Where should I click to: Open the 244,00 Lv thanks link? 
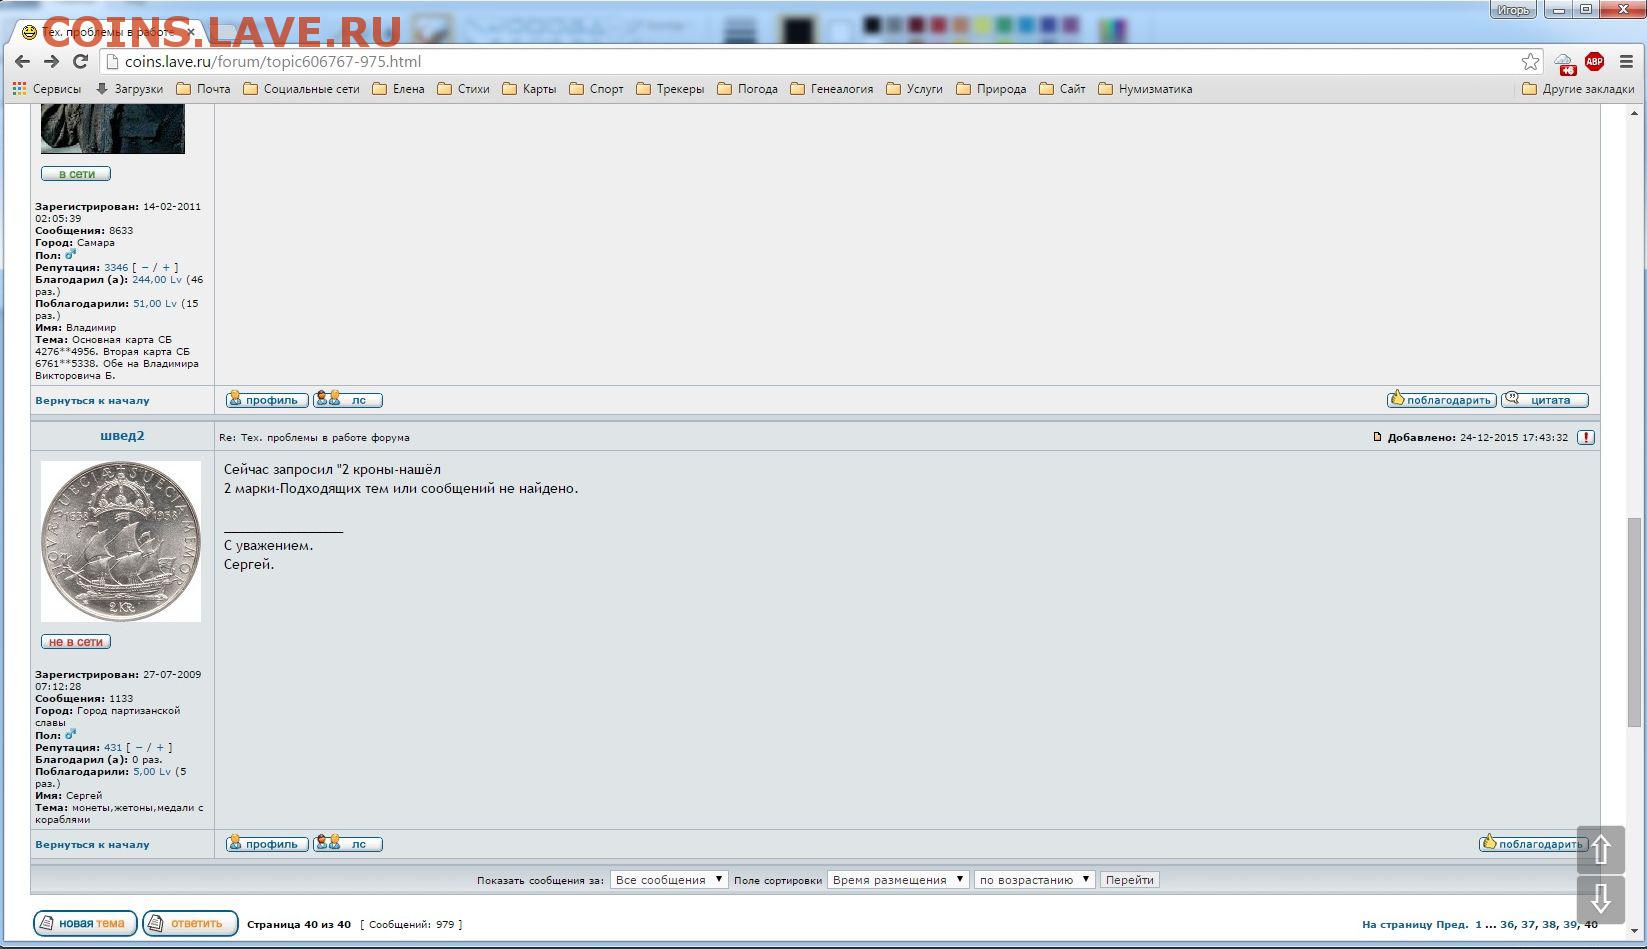tap(157, 280)
